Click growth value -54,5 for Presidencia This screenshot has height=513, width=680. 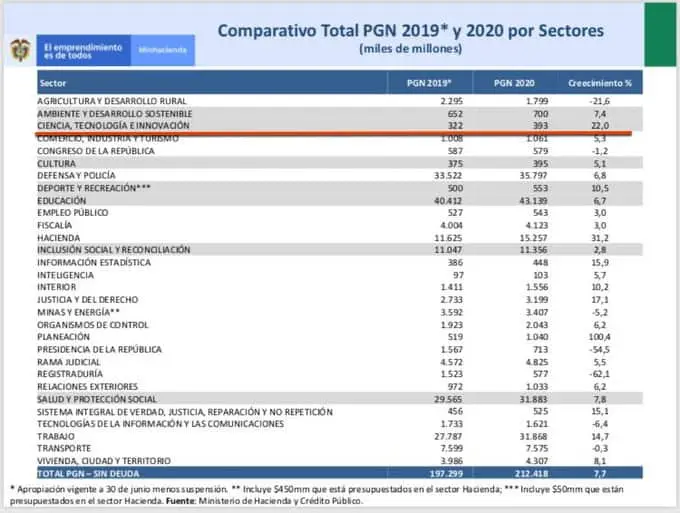click(x=599, y=350)
